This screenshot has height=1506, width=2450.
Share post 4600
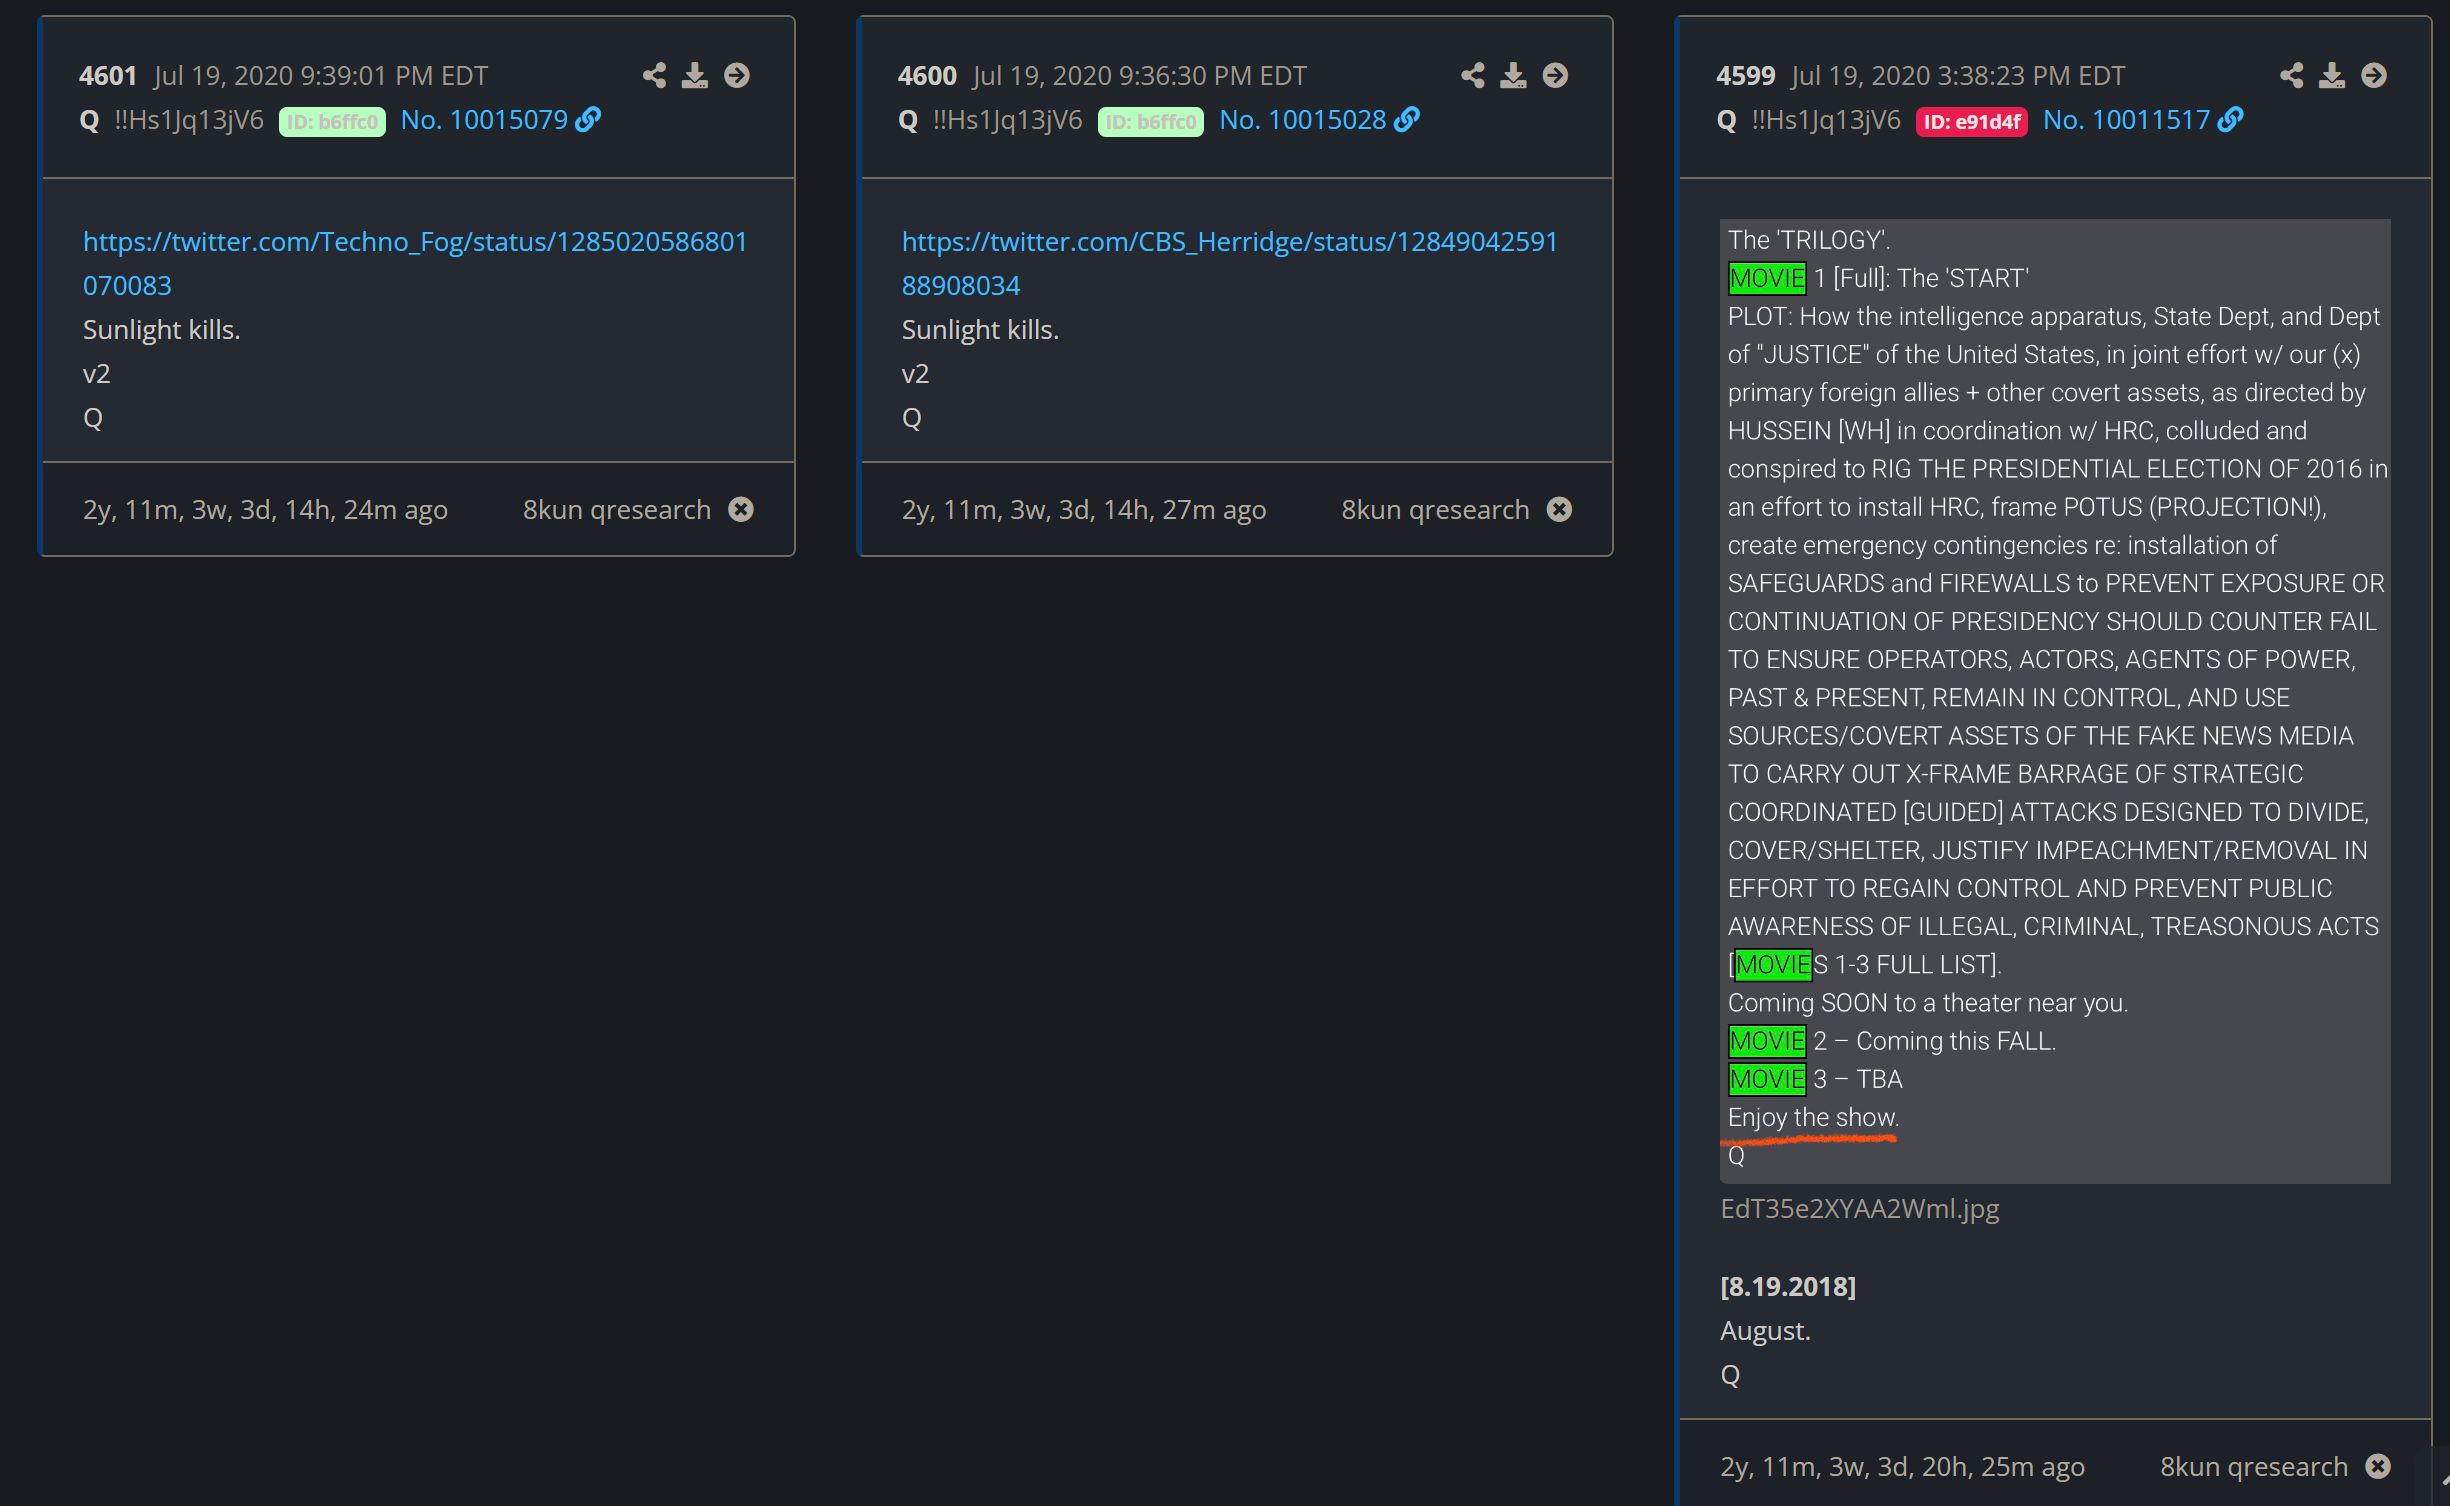pyautogui.click(x=1473, y=76)
